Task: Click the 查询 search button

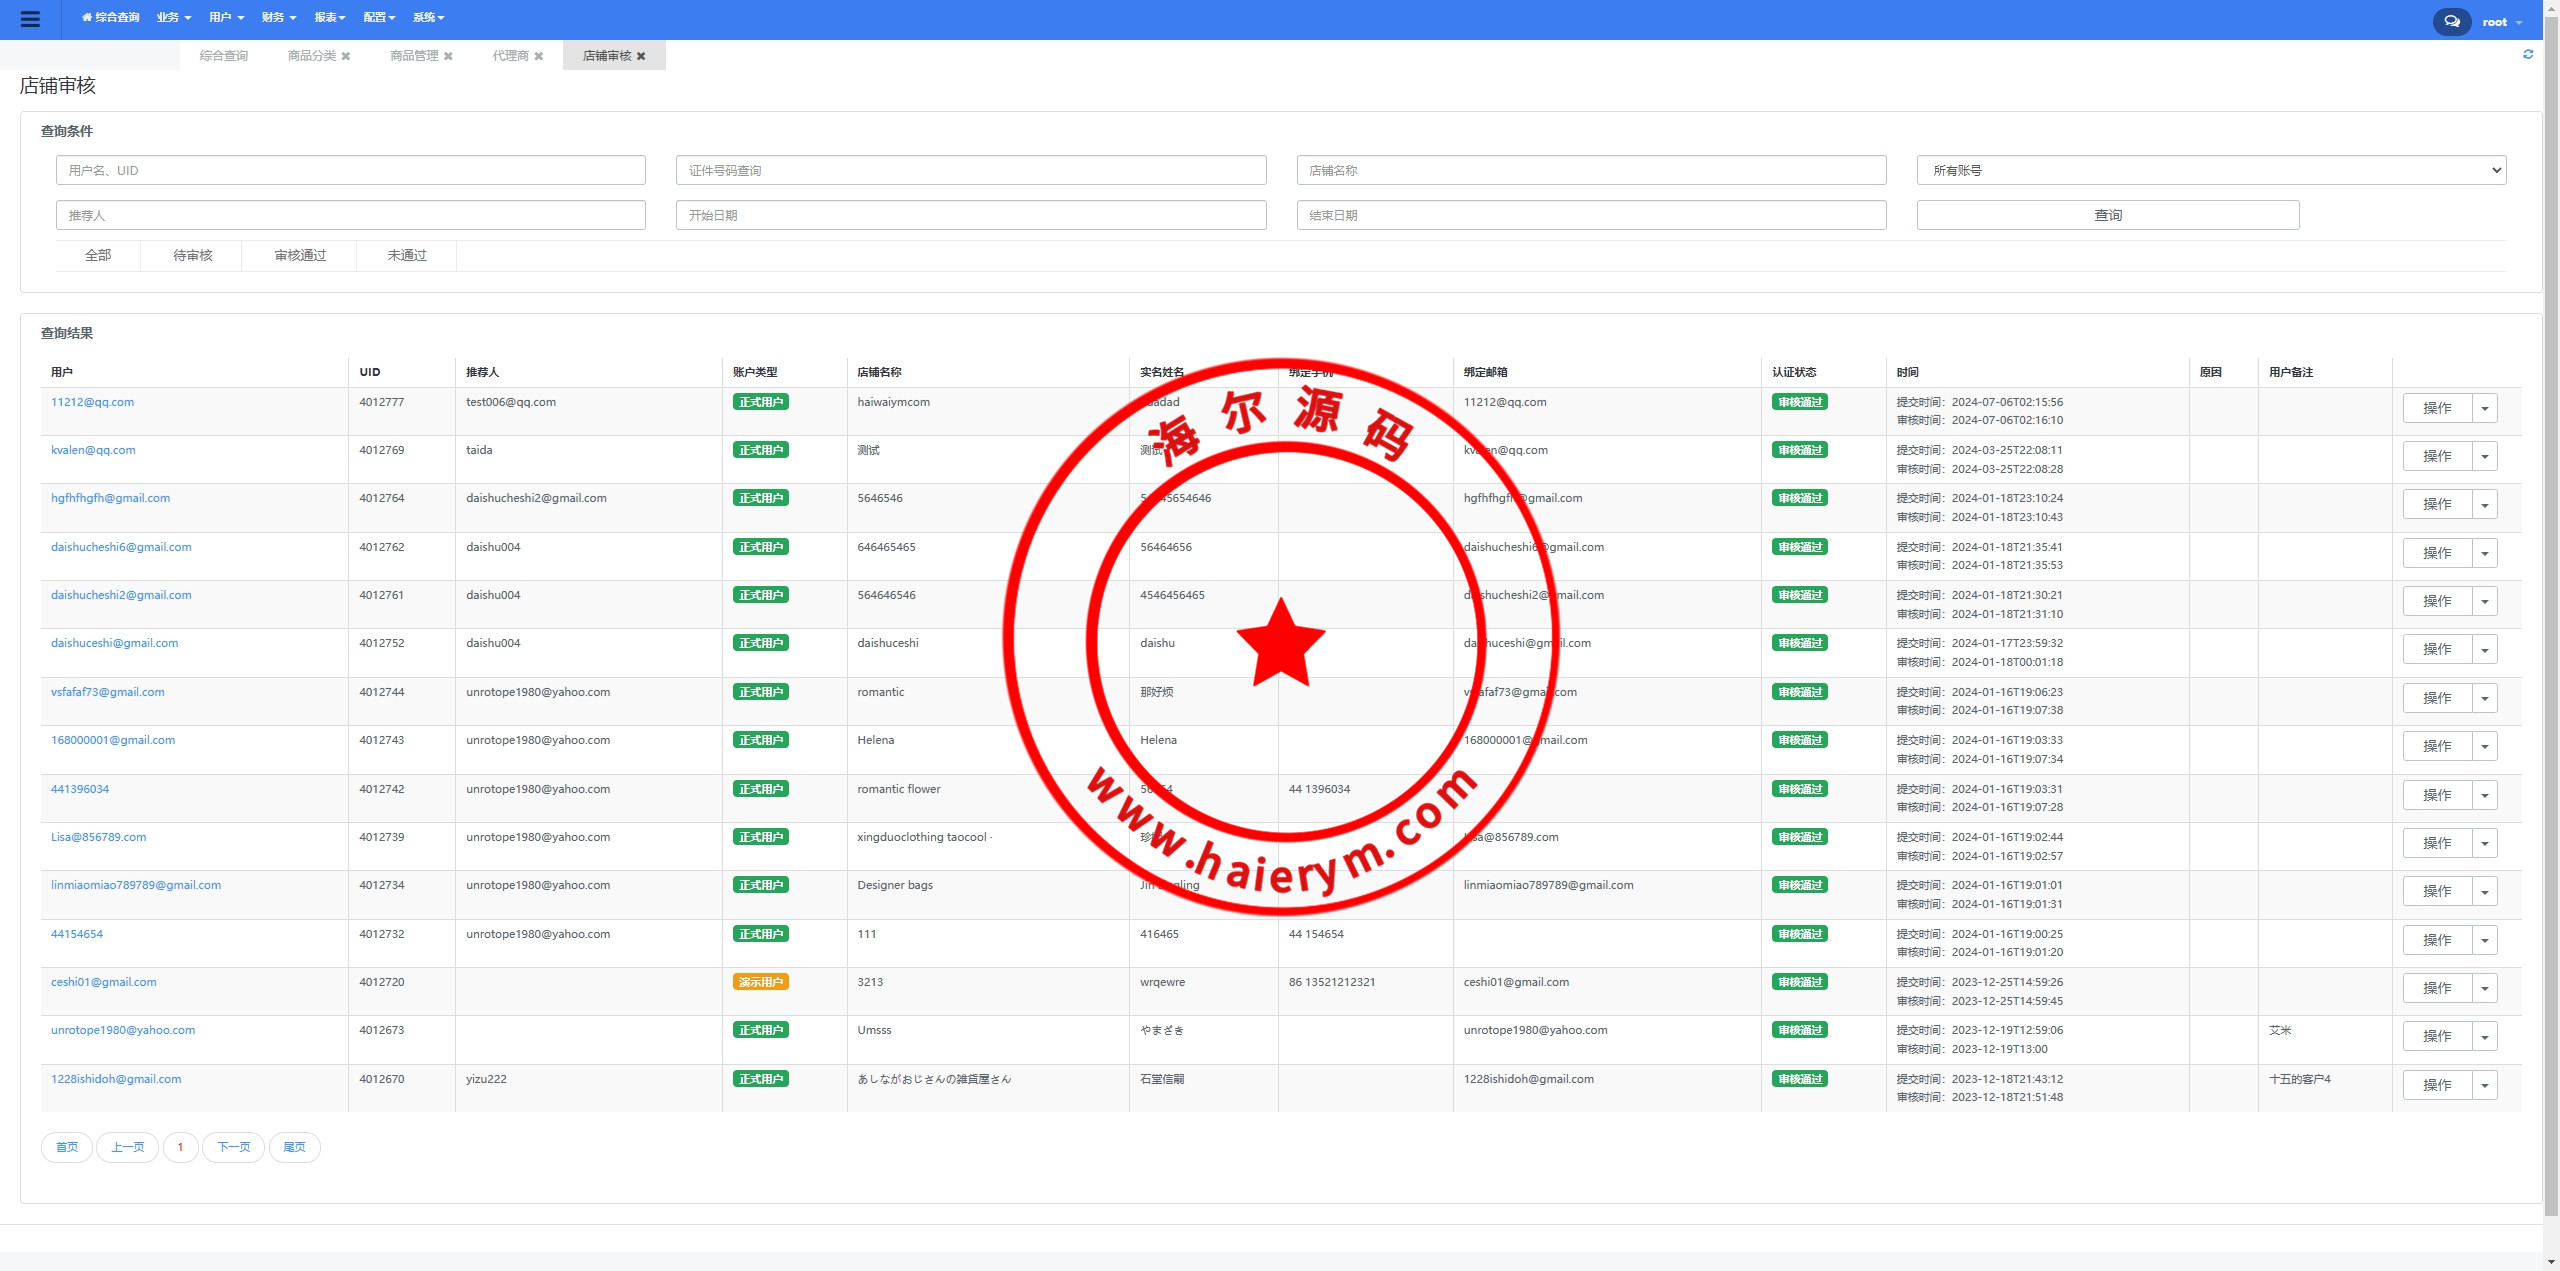Action: tap(2108, 215)
